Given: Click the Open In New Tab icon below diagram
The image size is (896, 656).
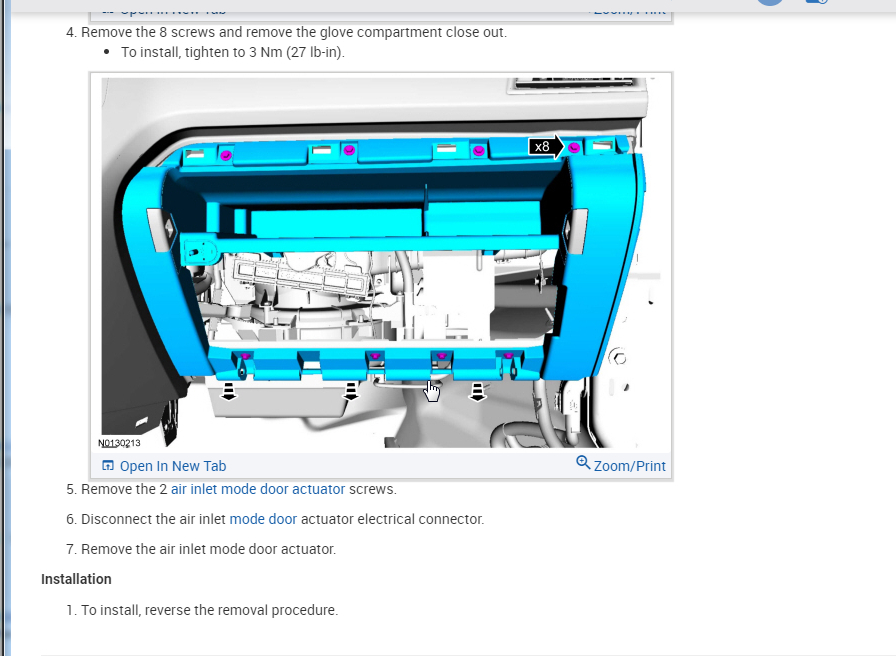Looking at the screenshot, I should pyautogui.click(x=107, y=466).
